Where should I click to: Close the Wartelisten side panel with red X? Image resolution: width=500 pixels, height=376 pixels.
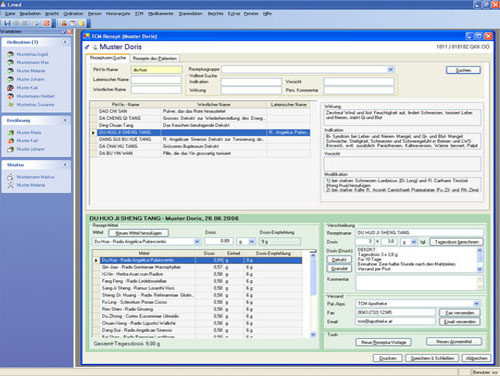[x=69, y=32]
